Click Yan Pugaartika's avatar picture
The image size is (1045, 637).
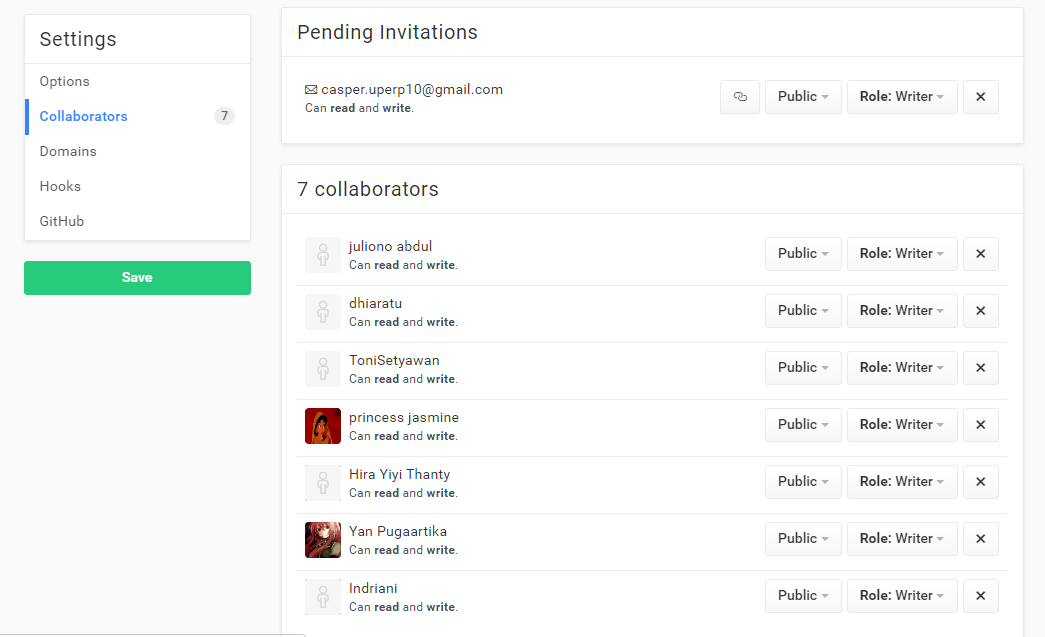point(323,540)
